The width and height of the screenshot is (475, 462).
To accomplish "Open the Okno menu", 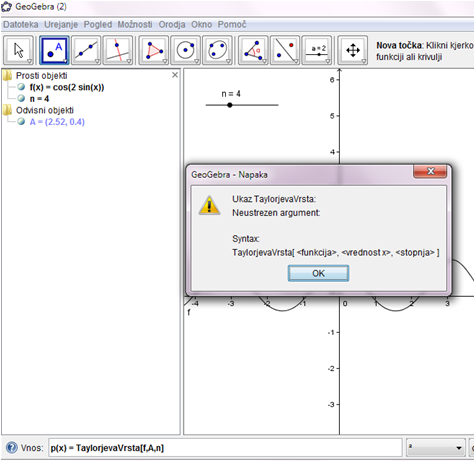I will coord(201,24).
